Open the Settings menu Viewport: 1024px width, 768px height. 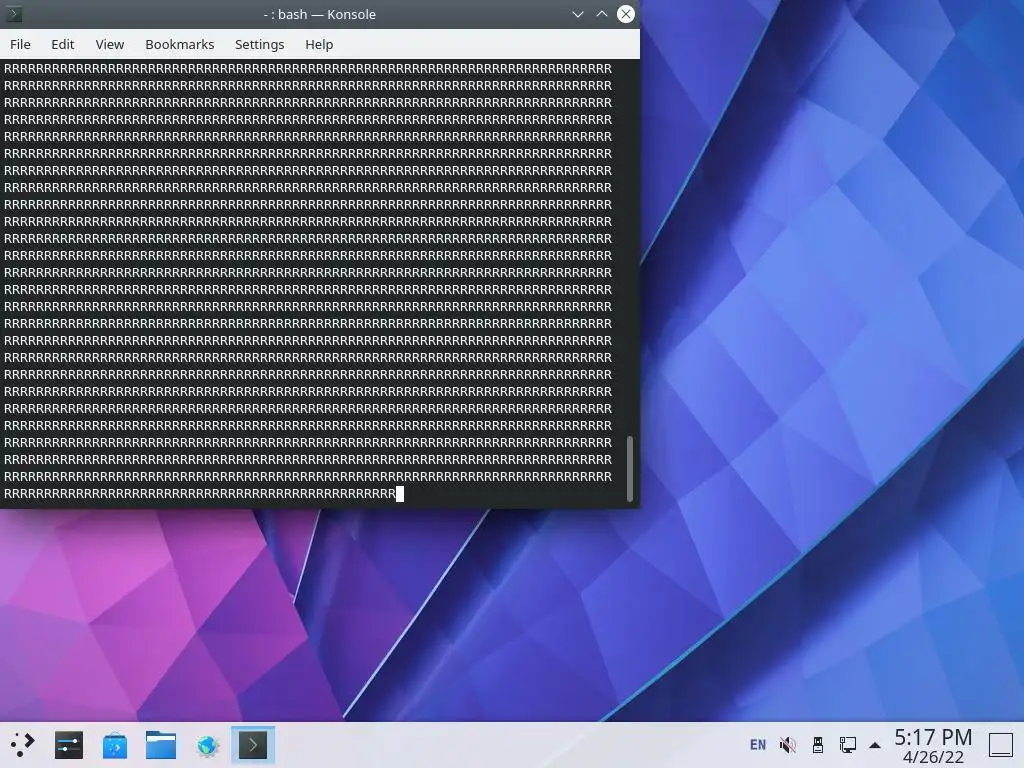tap(259, 44)
